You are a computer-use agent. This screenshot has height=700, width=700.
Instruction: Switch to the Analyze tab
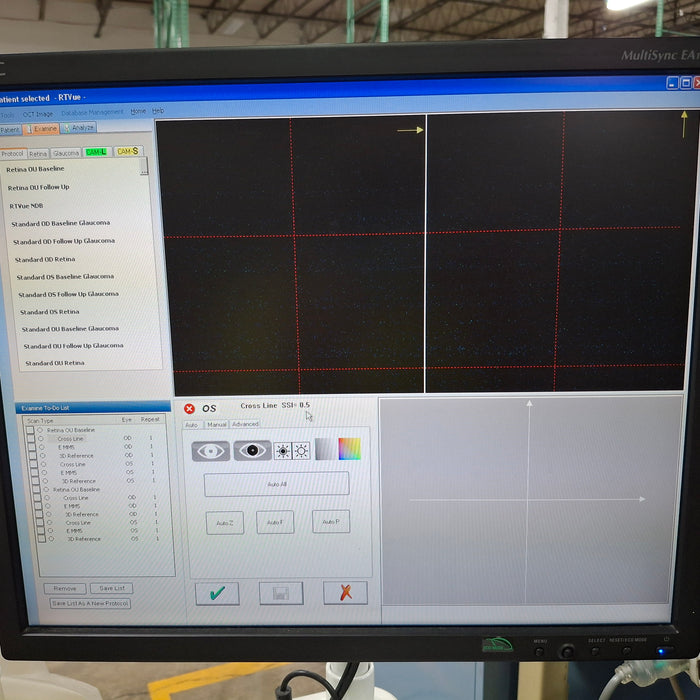pyautogui.click(x=79, y=128)
